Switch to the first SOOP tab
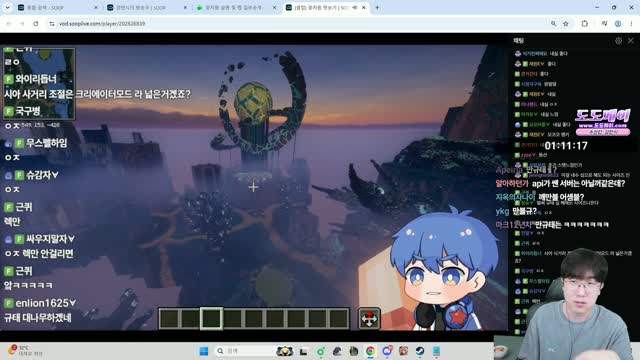 (x=57, y=7)
